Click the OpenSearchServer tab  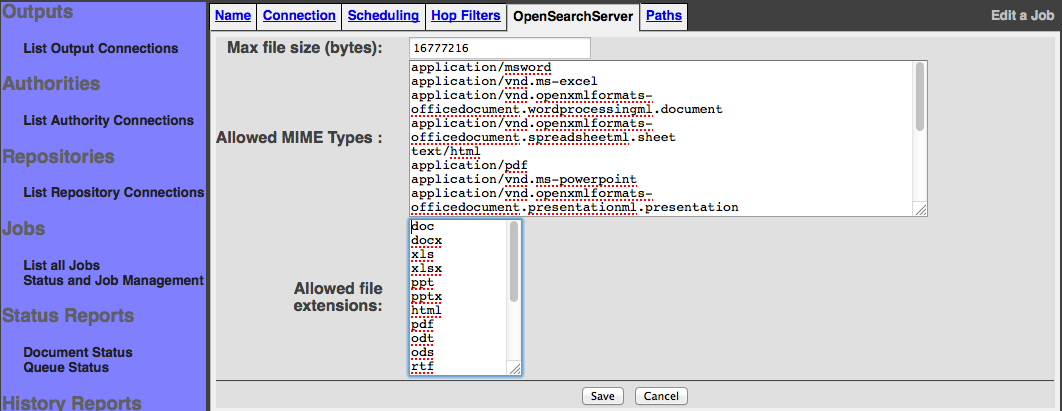point(572,16)
